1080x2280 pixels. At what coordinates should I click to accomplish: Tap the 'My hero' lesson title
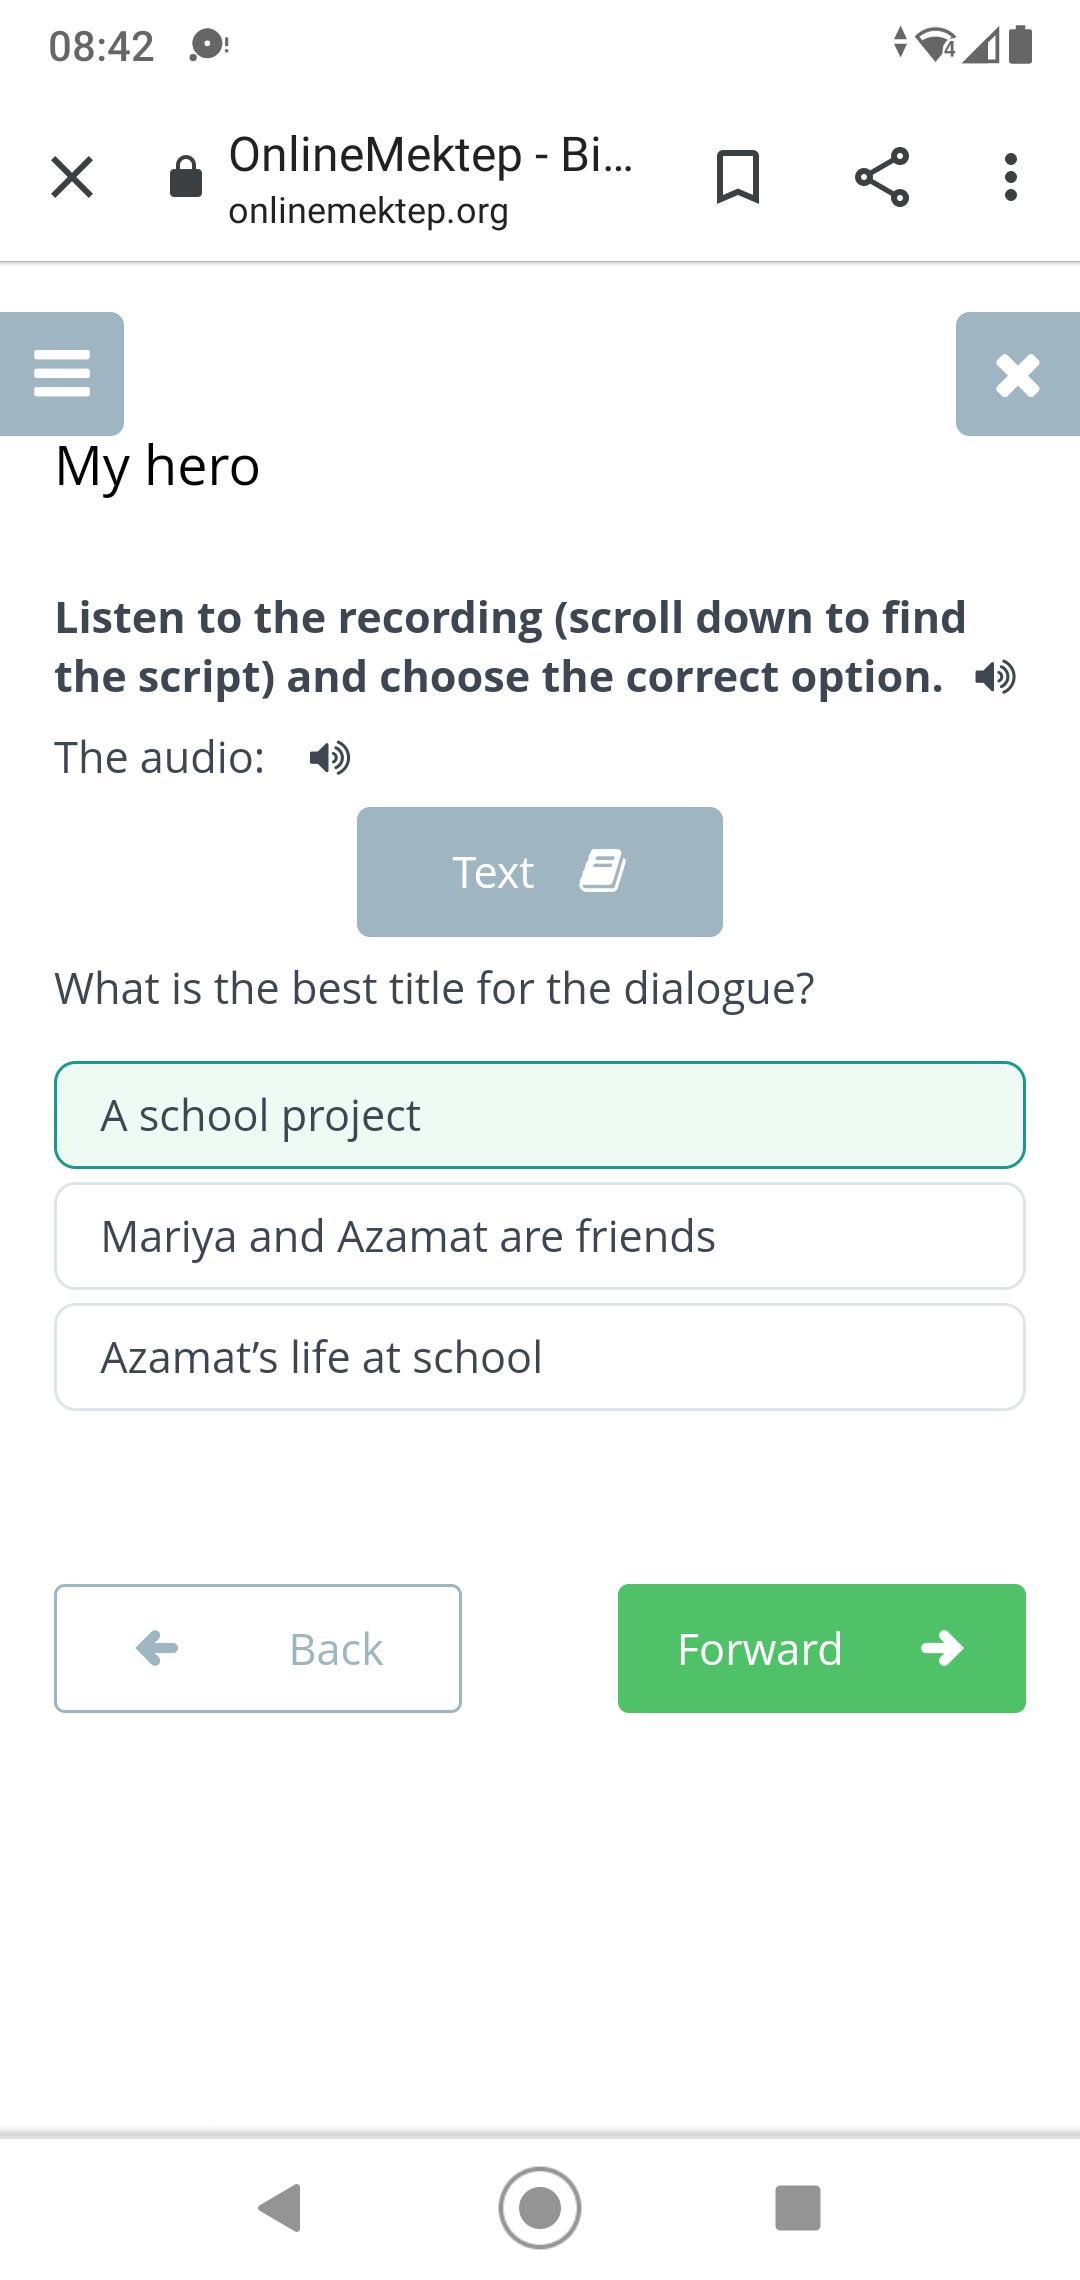[158, 466]
